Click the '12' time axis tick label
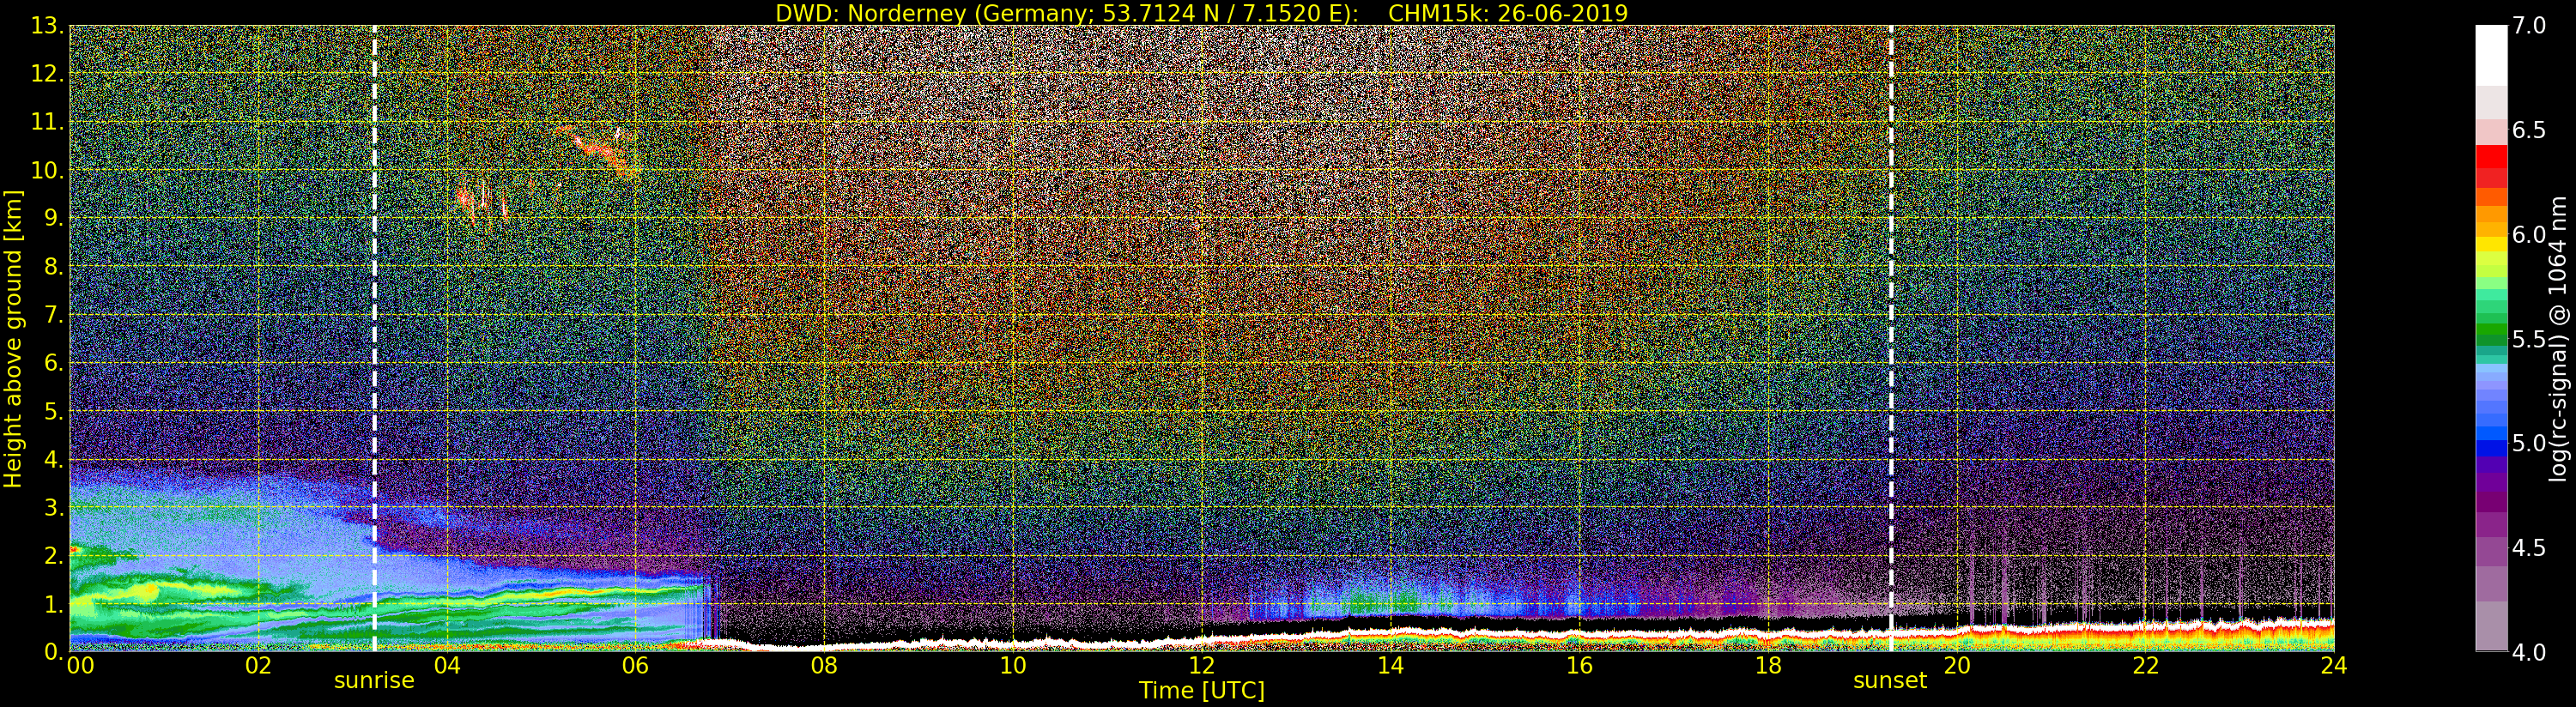This screenshot has width=2576, height=707. click(1202, 665)
